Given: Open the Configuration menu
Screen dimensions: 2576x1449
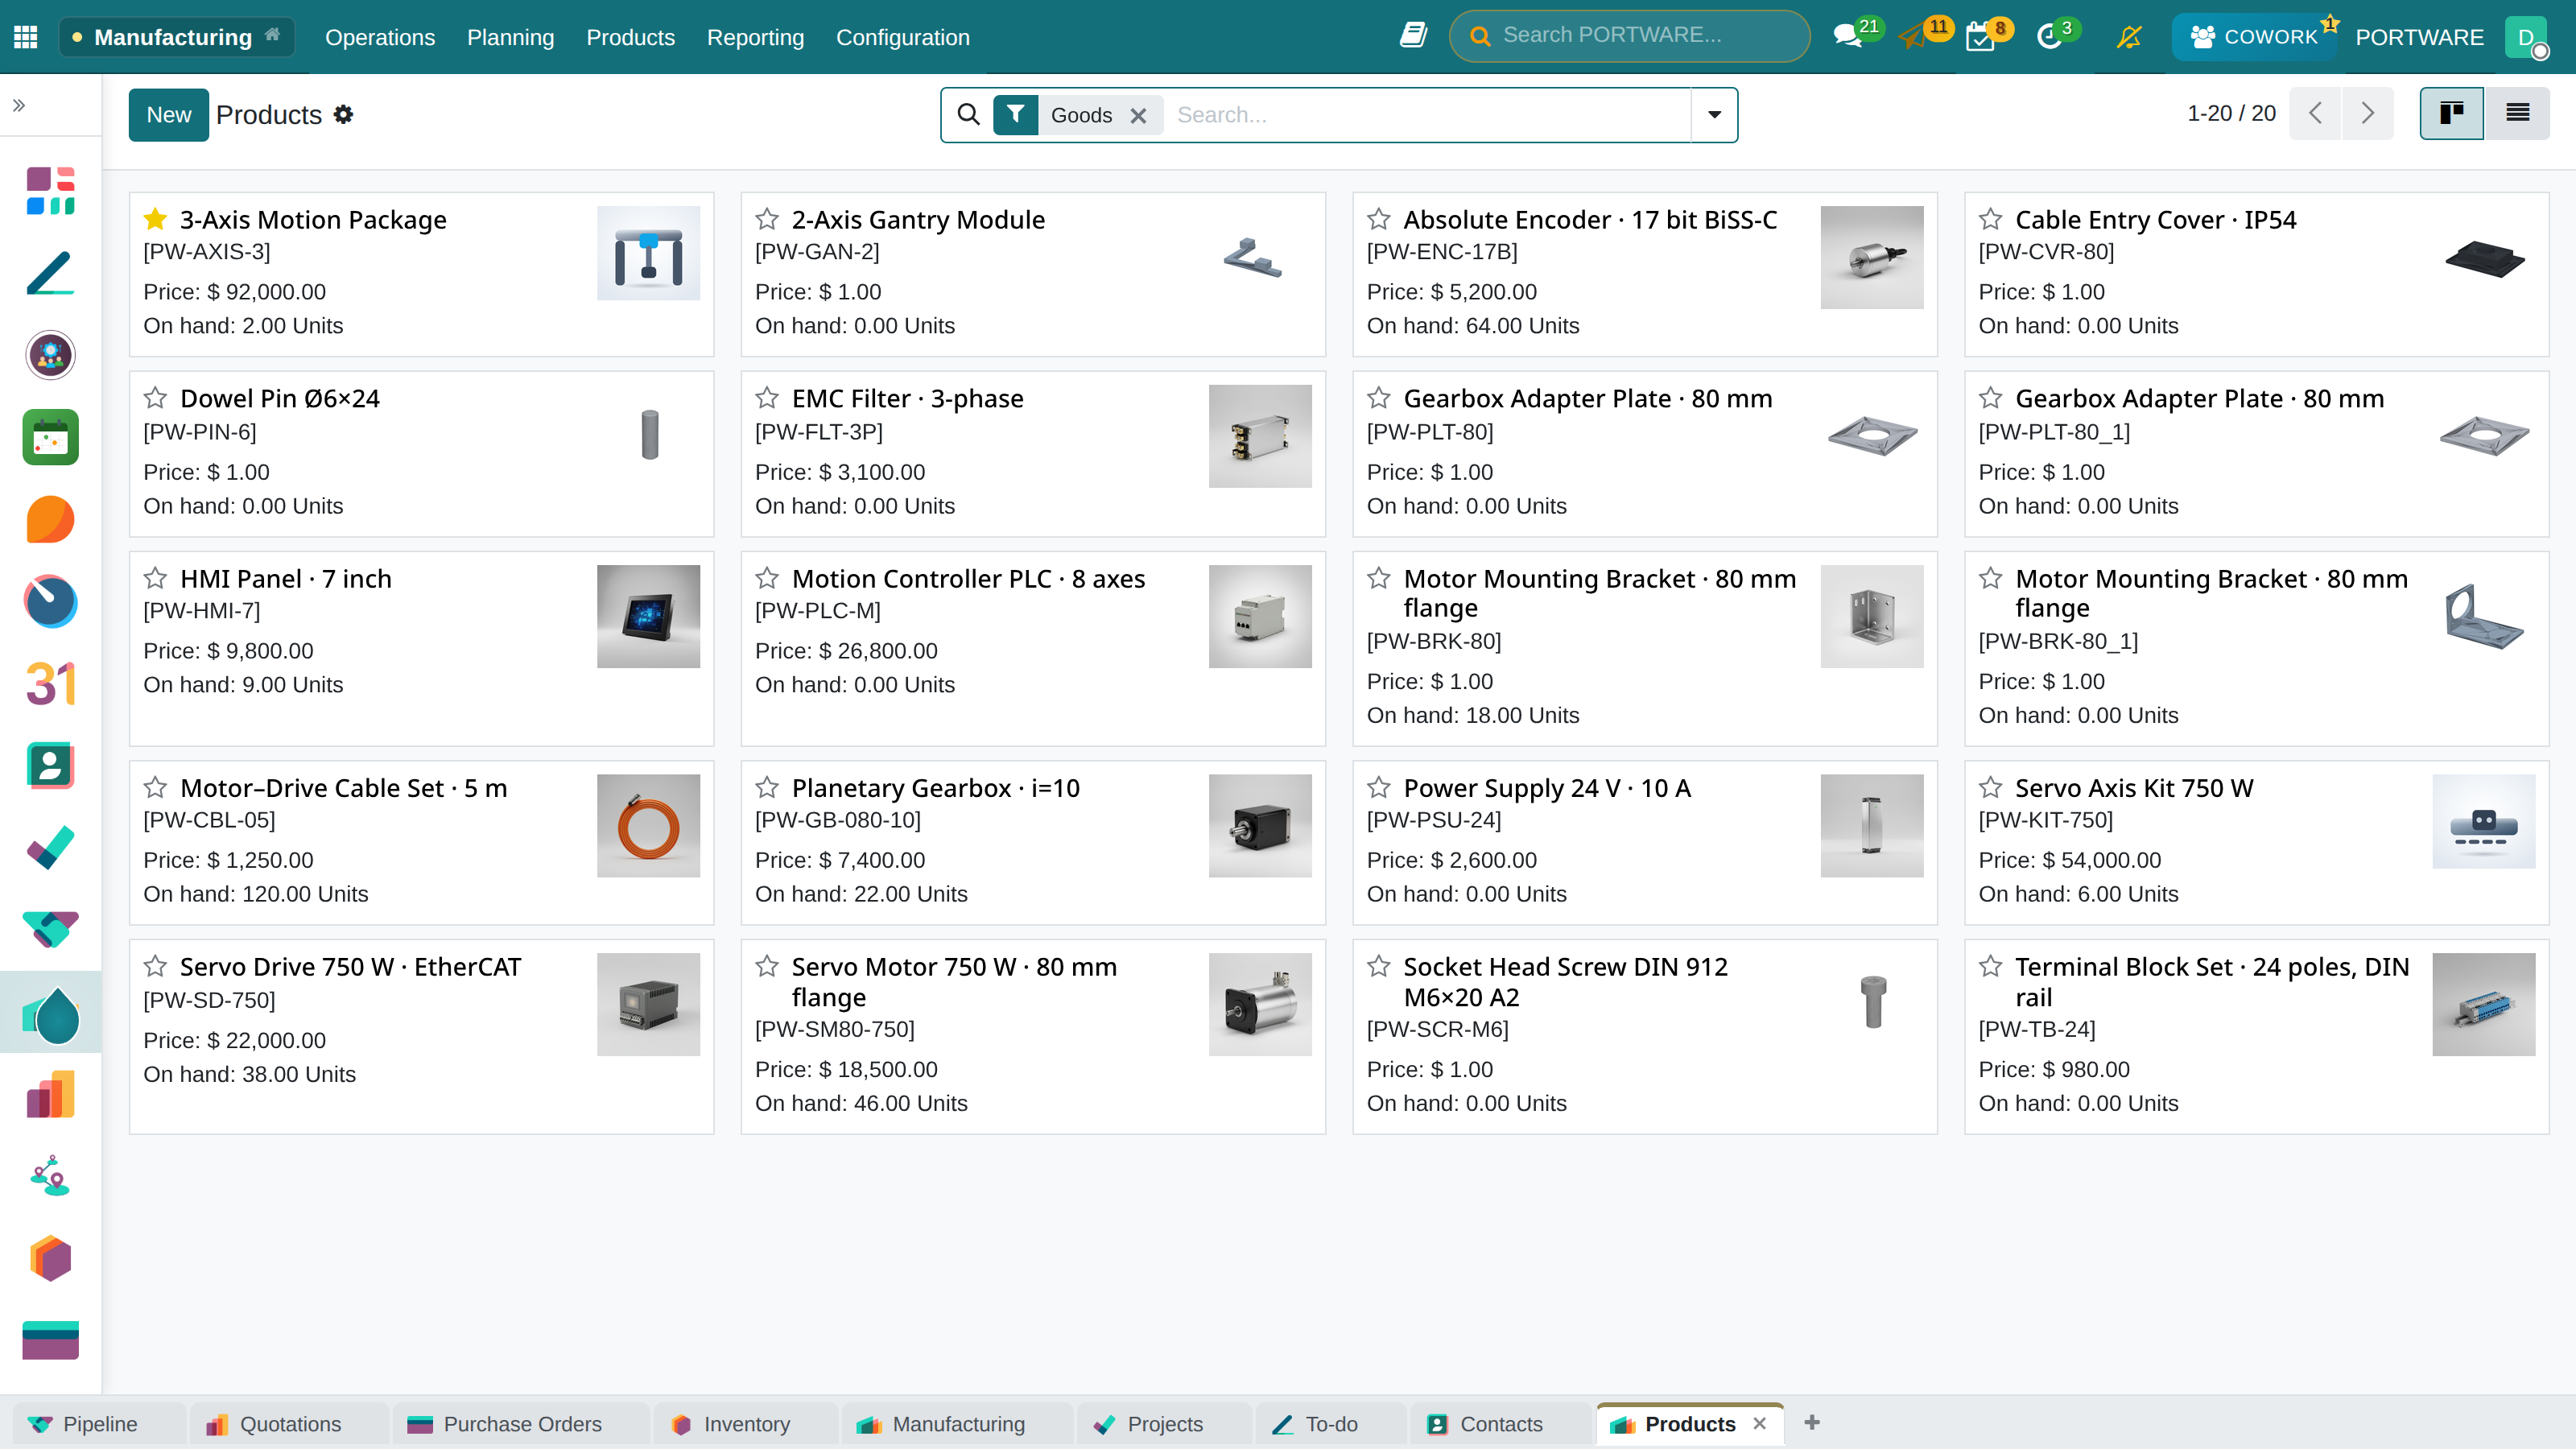Looking at the screenshot, I should [902, 37].
